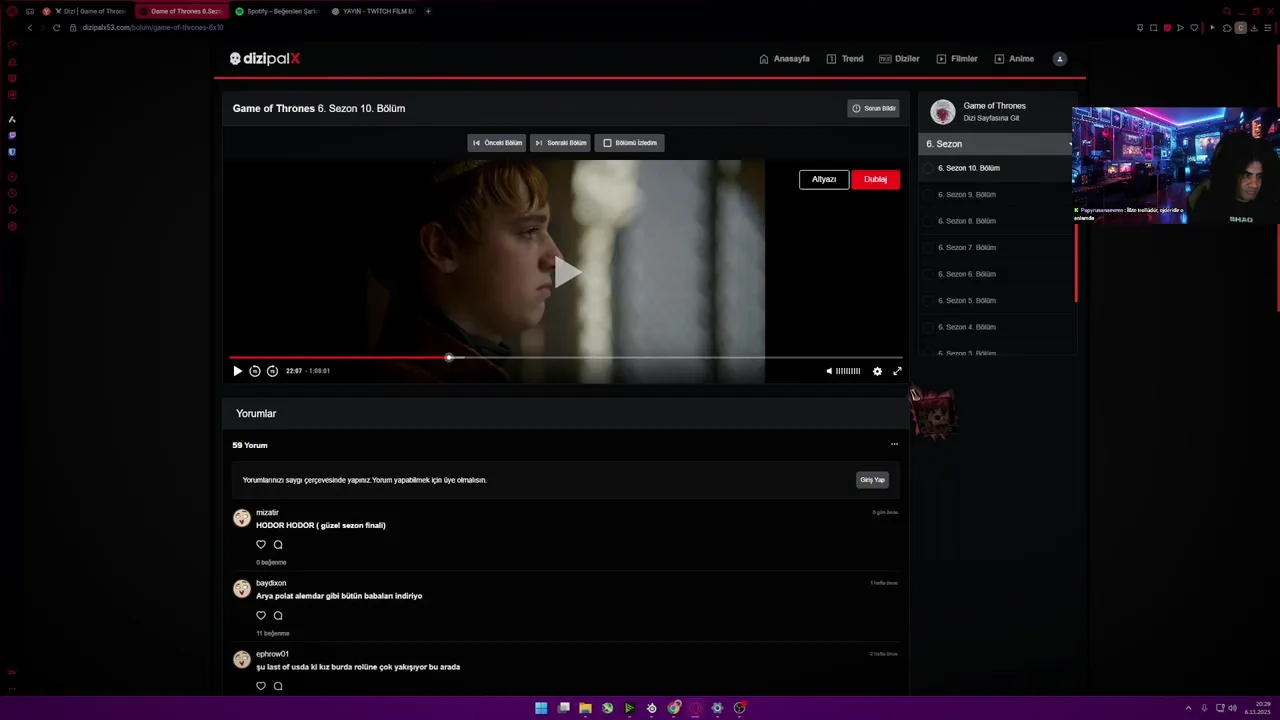Screen dimensions: 1280x720
Task: Open Diziler in the site navigation
Action: 899,59
